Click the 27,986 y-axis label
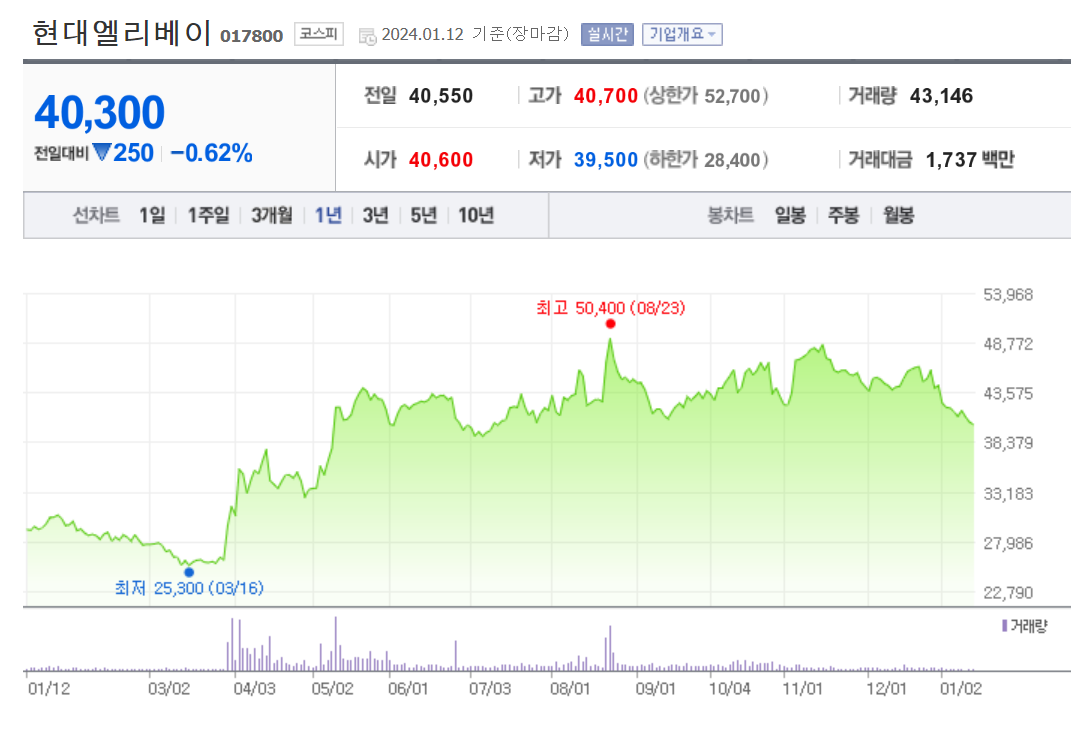Image resolution: width=1071 pixels, height=732 pixels. pyautogui.click(x=1007, y=544)
